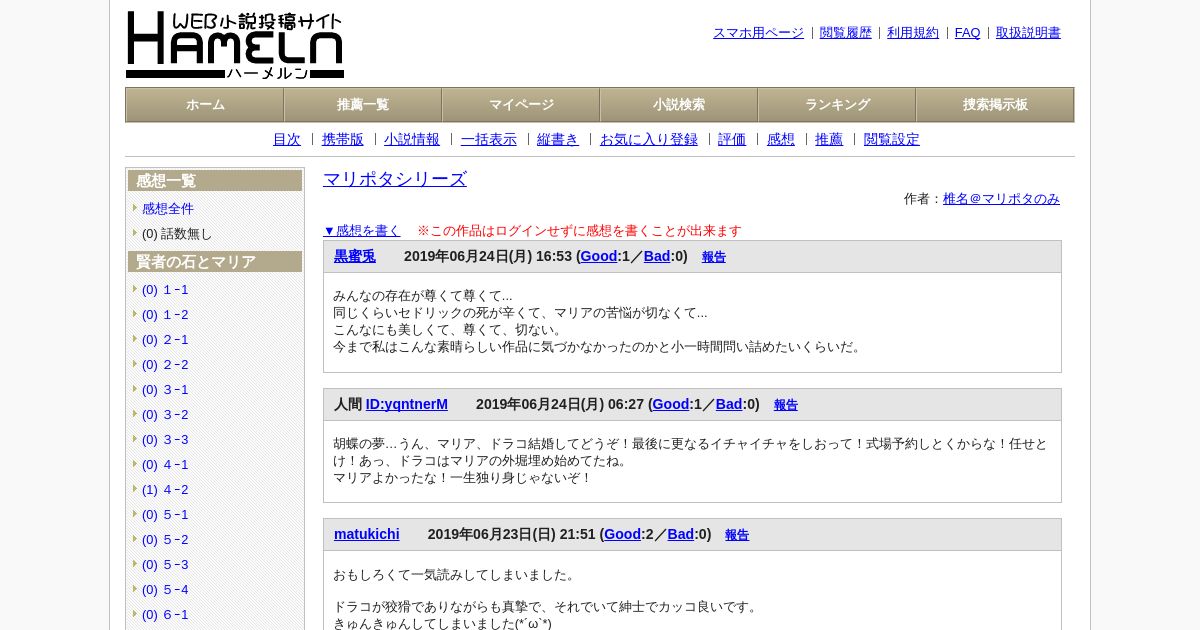Viewport: 1200px width, 630px height.
Task: Open chapter (0) 1-2 reviews
Action: 165,315
